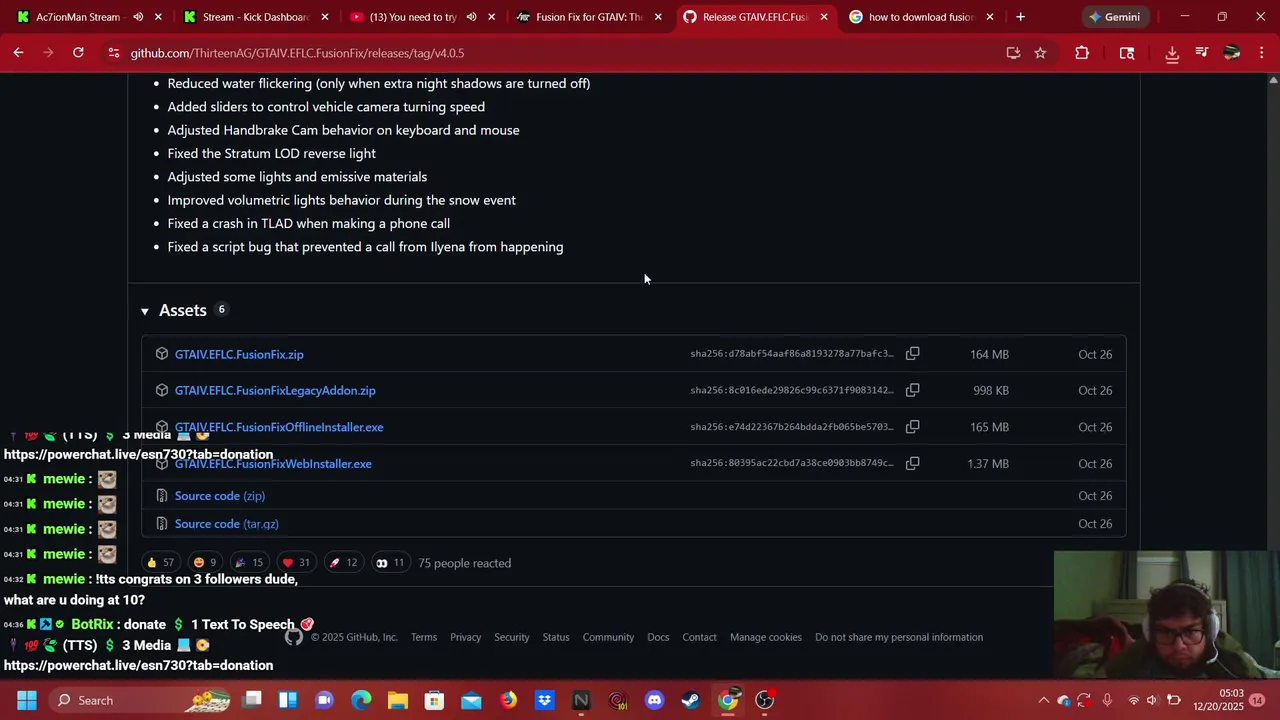Image resolution: width=1280 pixels, height=720 pixels.
Task: Open site information icon in address bar
Action: click(113, 53)
